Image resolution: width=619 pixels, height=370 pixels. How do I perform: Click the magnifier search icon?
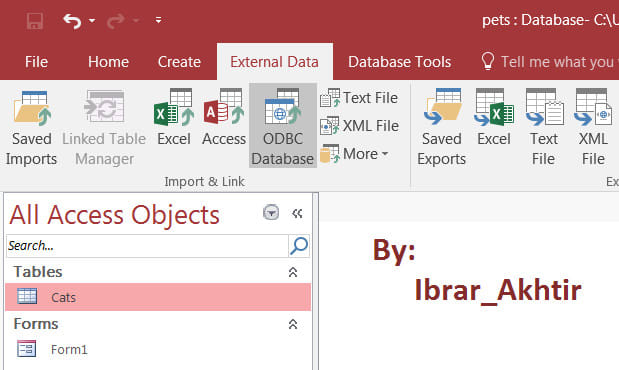click(299, 246)
